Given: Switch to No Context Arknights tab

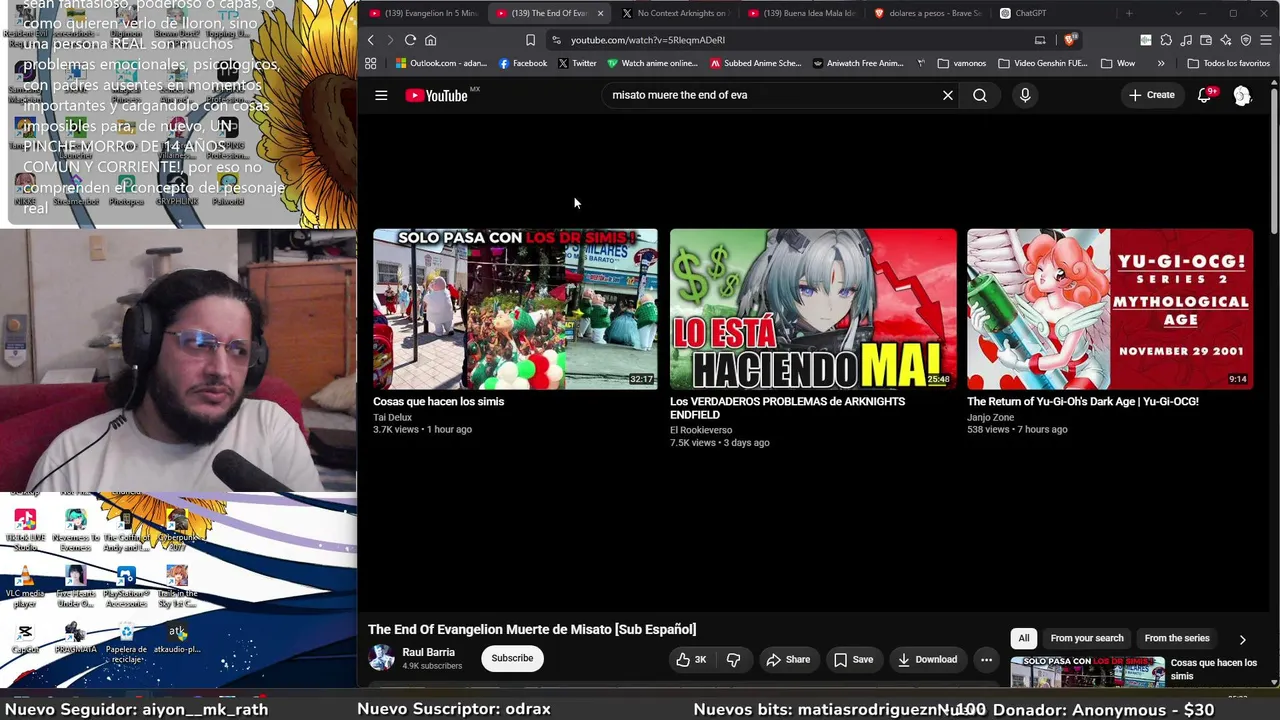Looking at the screenshot, I should pyautogui.click(x=674, y=13).
